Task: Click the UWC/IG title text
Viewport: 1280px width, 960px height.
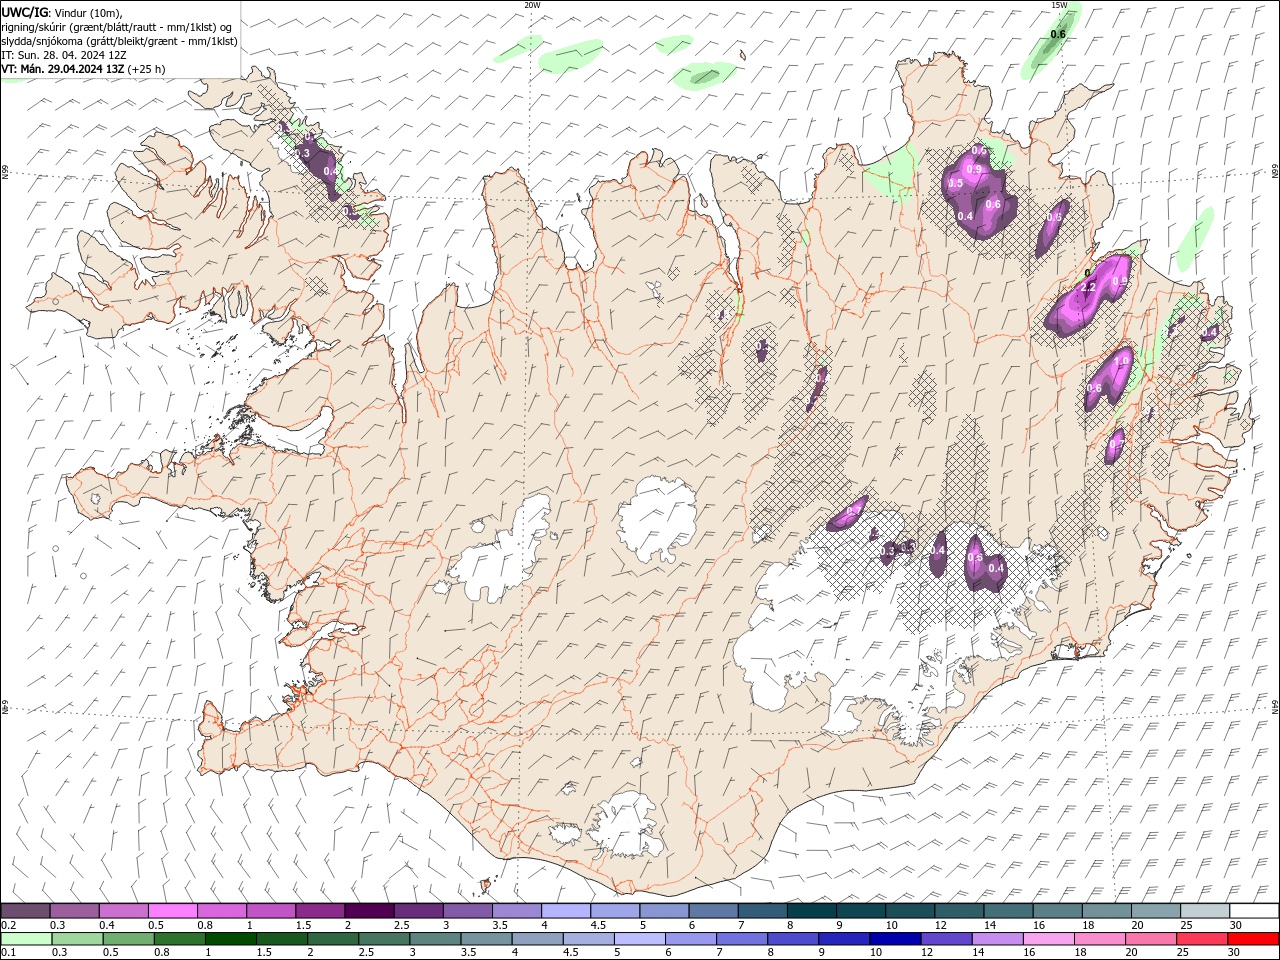Action: coord(24,12)
